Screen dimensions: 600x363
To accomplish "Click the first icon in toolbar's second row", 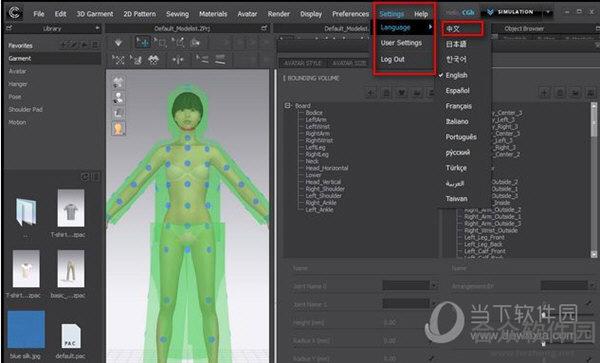I will click(119, 60).
